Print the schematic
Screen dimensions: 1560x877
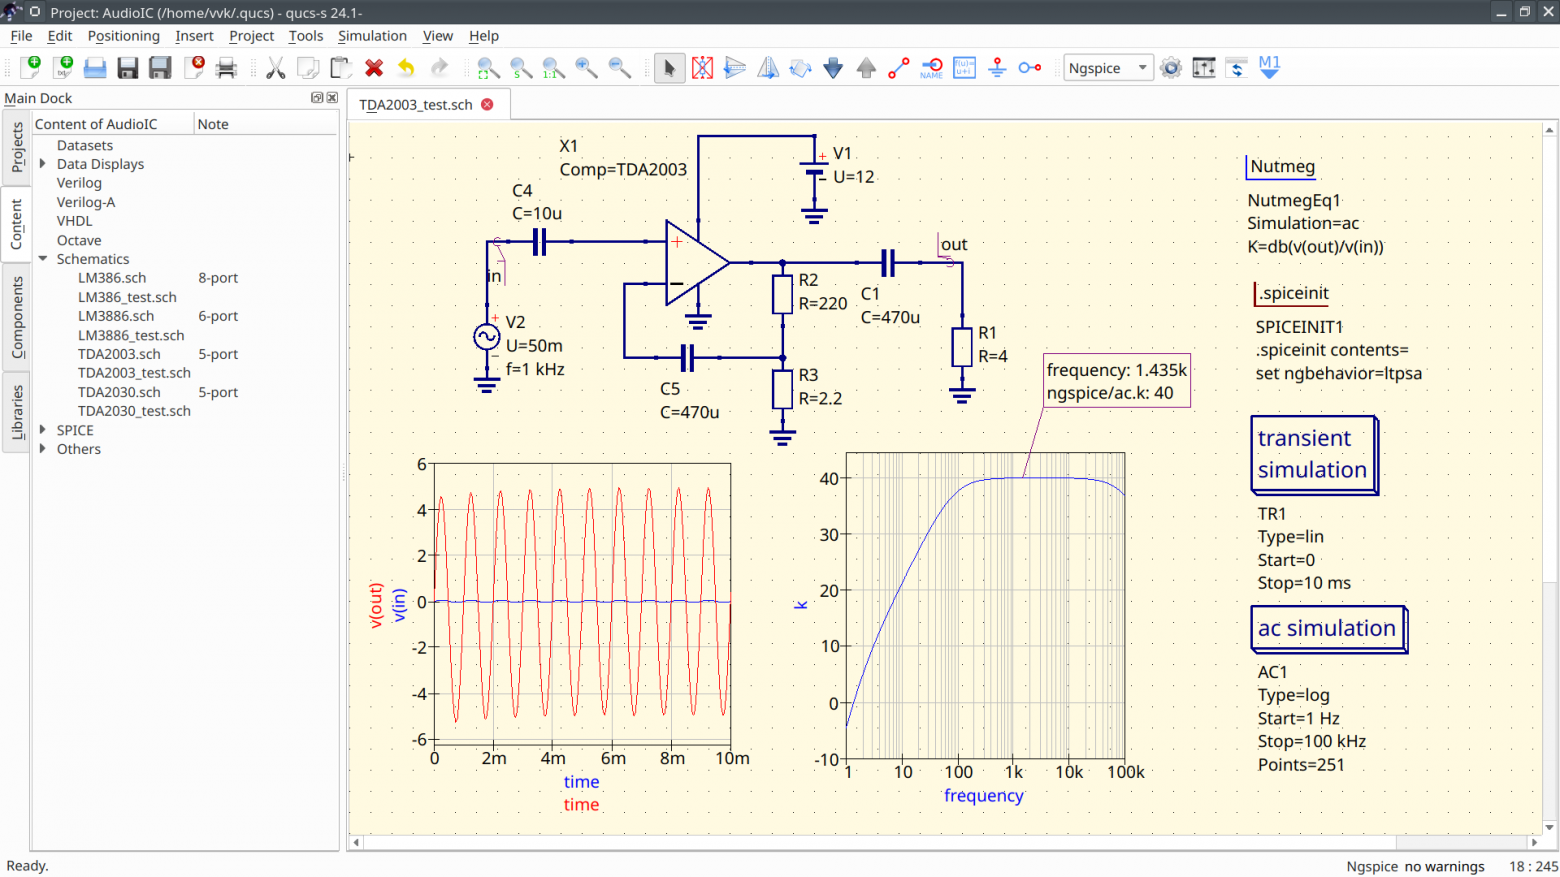[227, 68]
